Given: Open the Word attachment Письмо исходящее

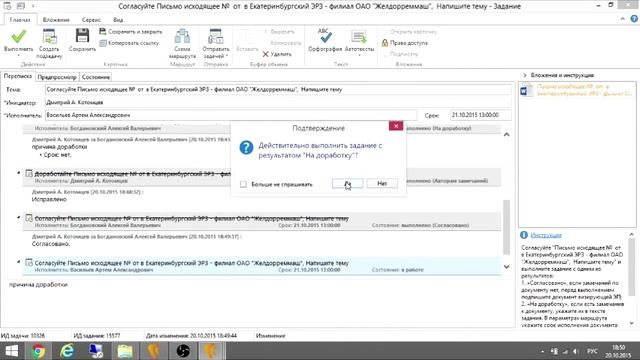Looking at the screenshot, I should (x=577, y=90).
